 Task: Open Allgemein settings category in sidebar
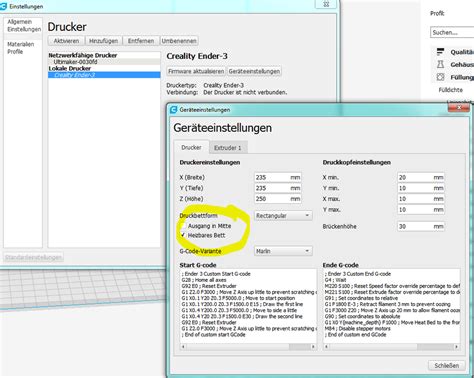(20, 22)
